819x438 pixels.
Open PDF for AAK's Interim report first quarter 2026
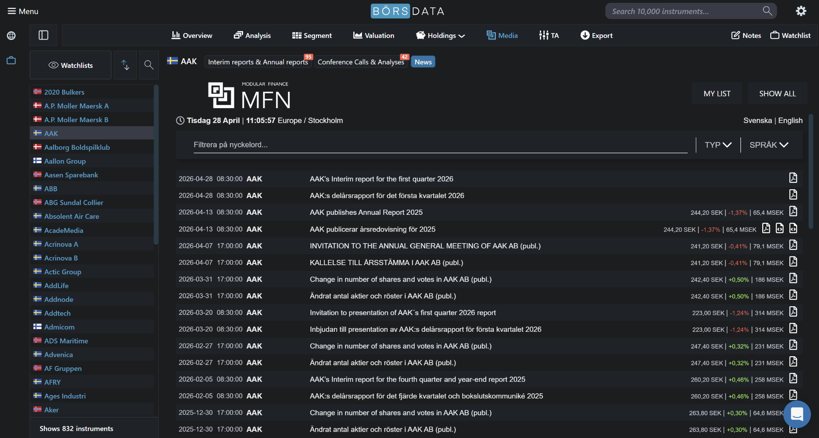(x=793, y=178)
